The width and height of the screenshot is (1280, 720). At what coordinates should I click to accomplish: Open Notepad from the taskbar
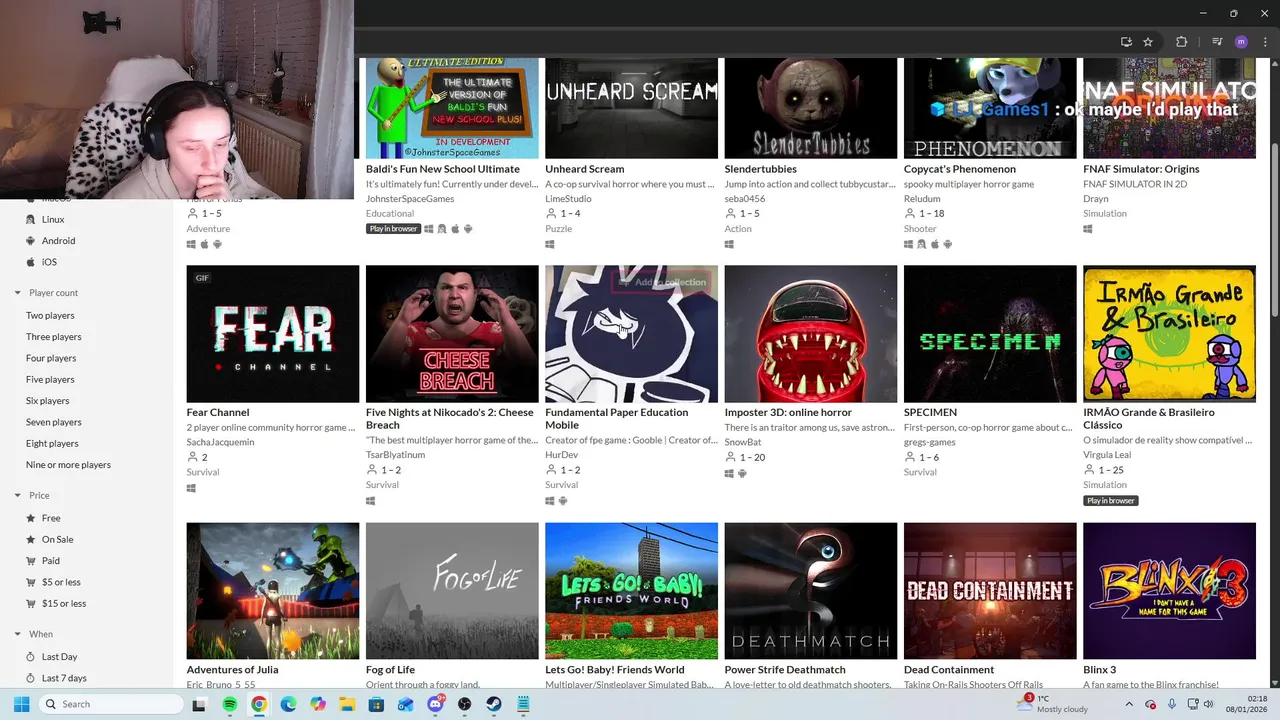(x=523, y=704)
